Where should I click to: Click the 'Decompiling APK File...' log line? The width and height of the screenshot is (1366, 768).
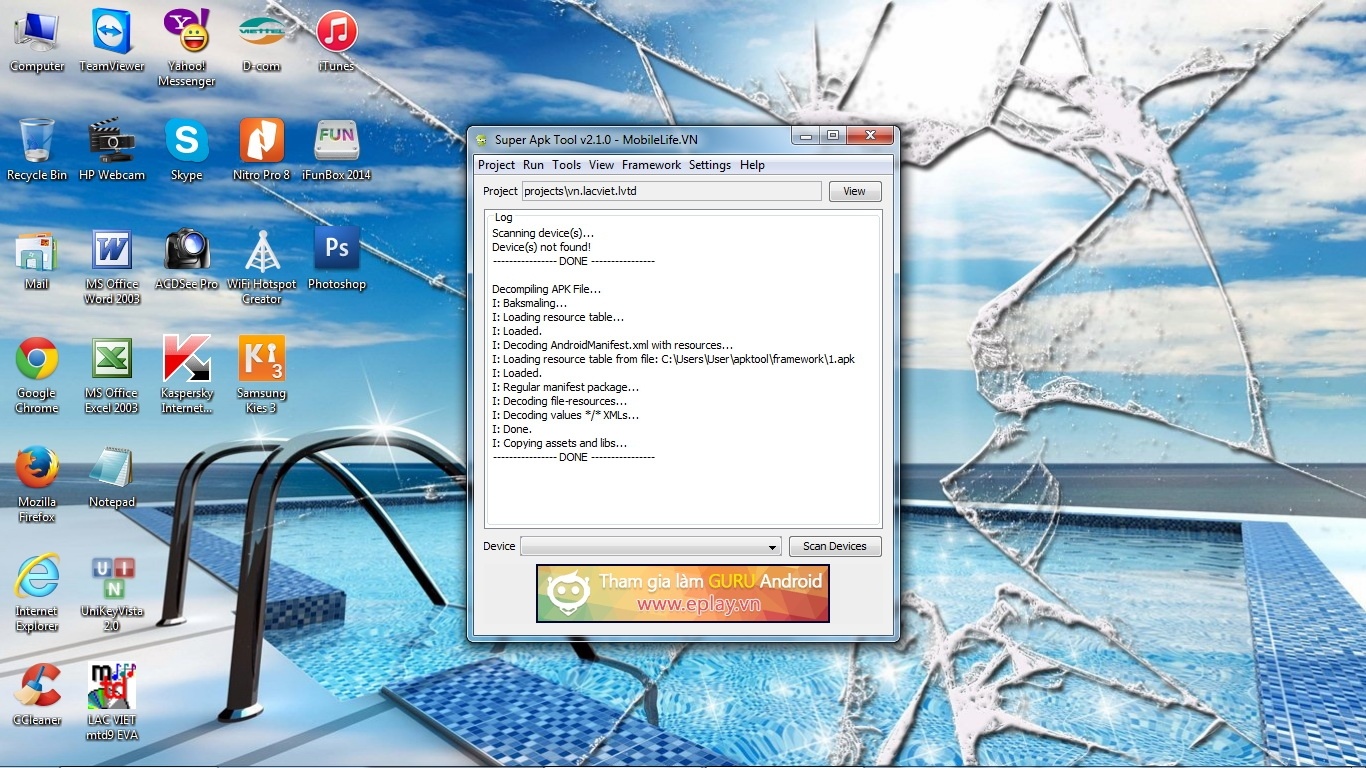(x=546, y=289)
